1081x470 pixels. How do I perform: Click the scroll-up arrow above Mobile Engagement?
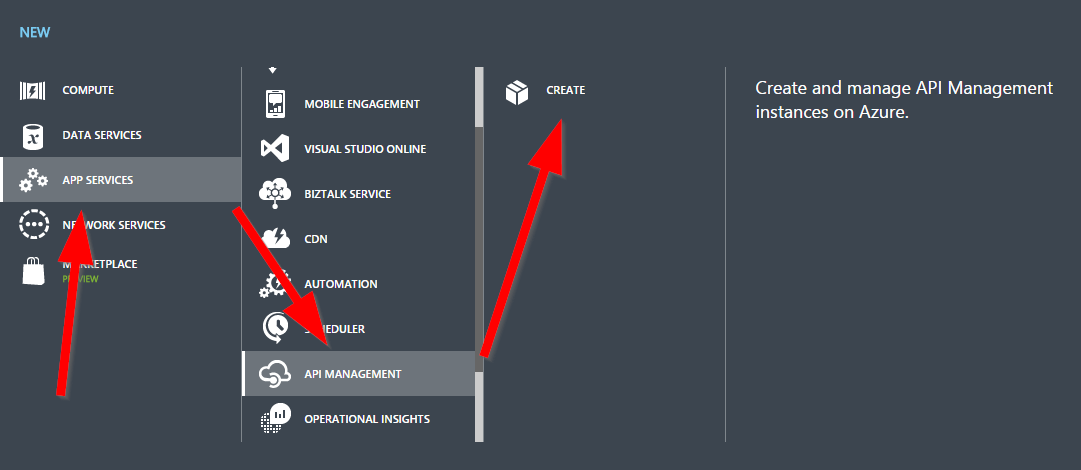[272, 70]
